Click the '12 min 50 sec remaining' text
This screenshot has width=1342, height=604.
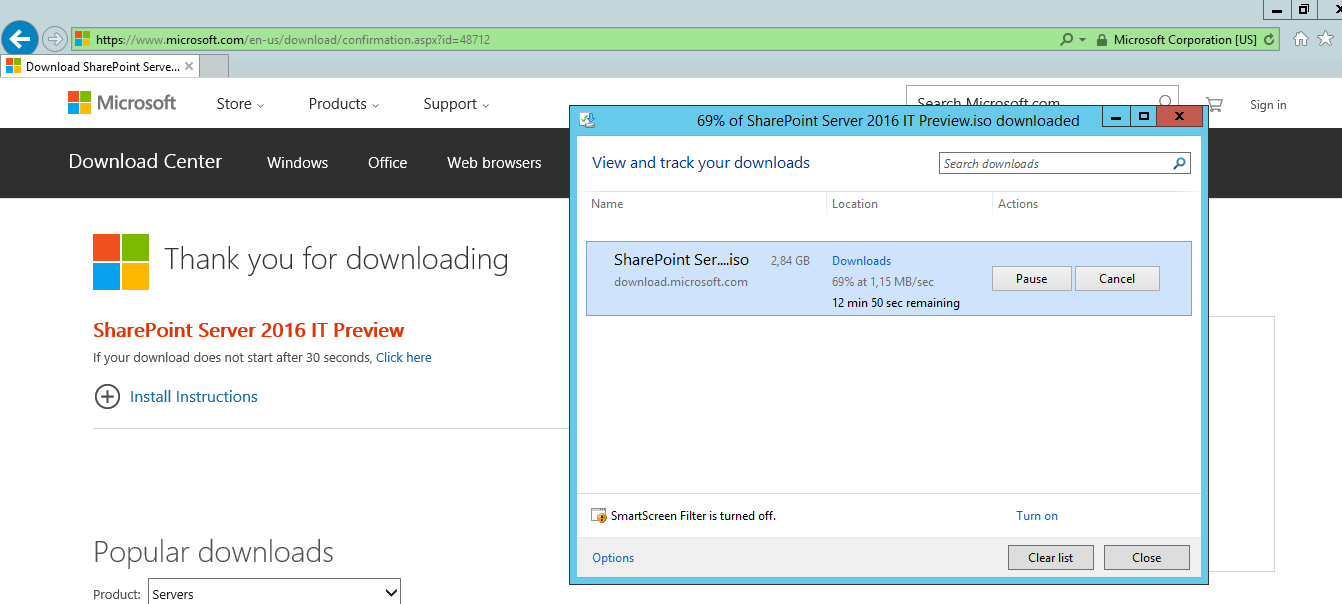click(x=896, y=303)
